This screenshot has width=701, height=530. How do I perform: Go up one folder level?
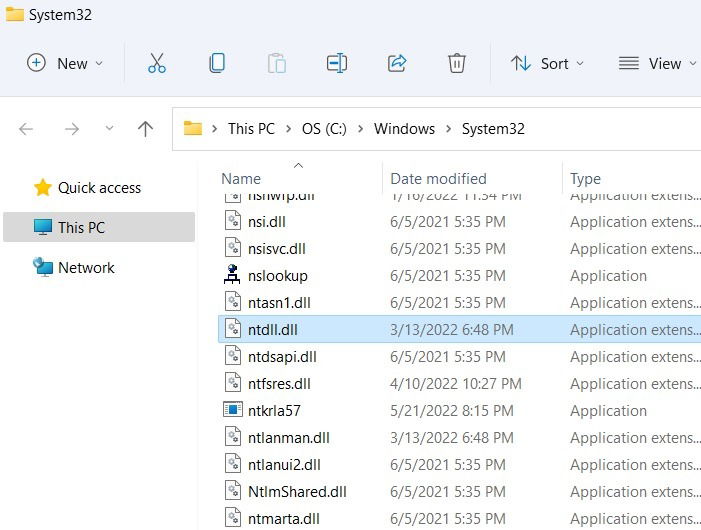tap(145, 129)
